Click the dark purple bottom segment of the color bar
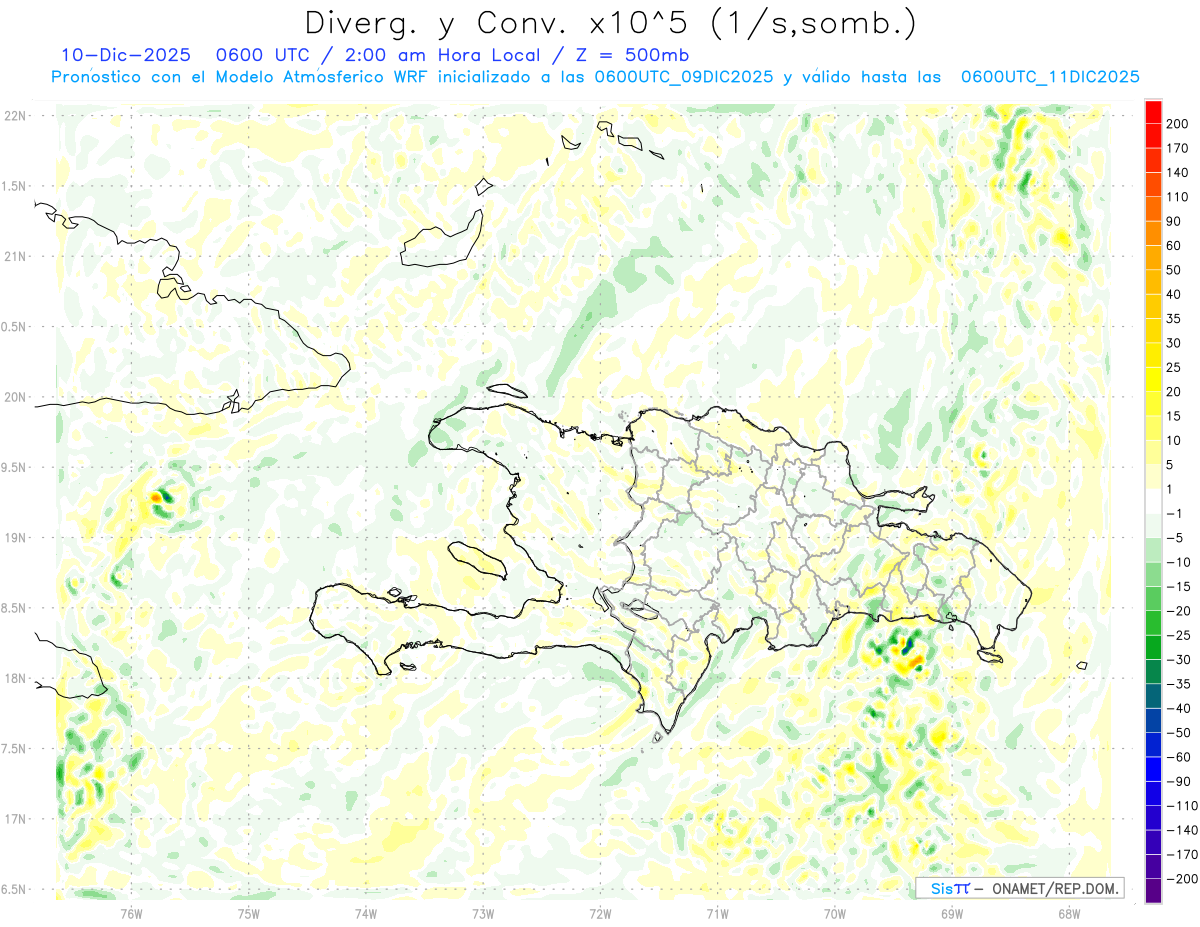1200x927 pixels. (x=1153, y=891)
